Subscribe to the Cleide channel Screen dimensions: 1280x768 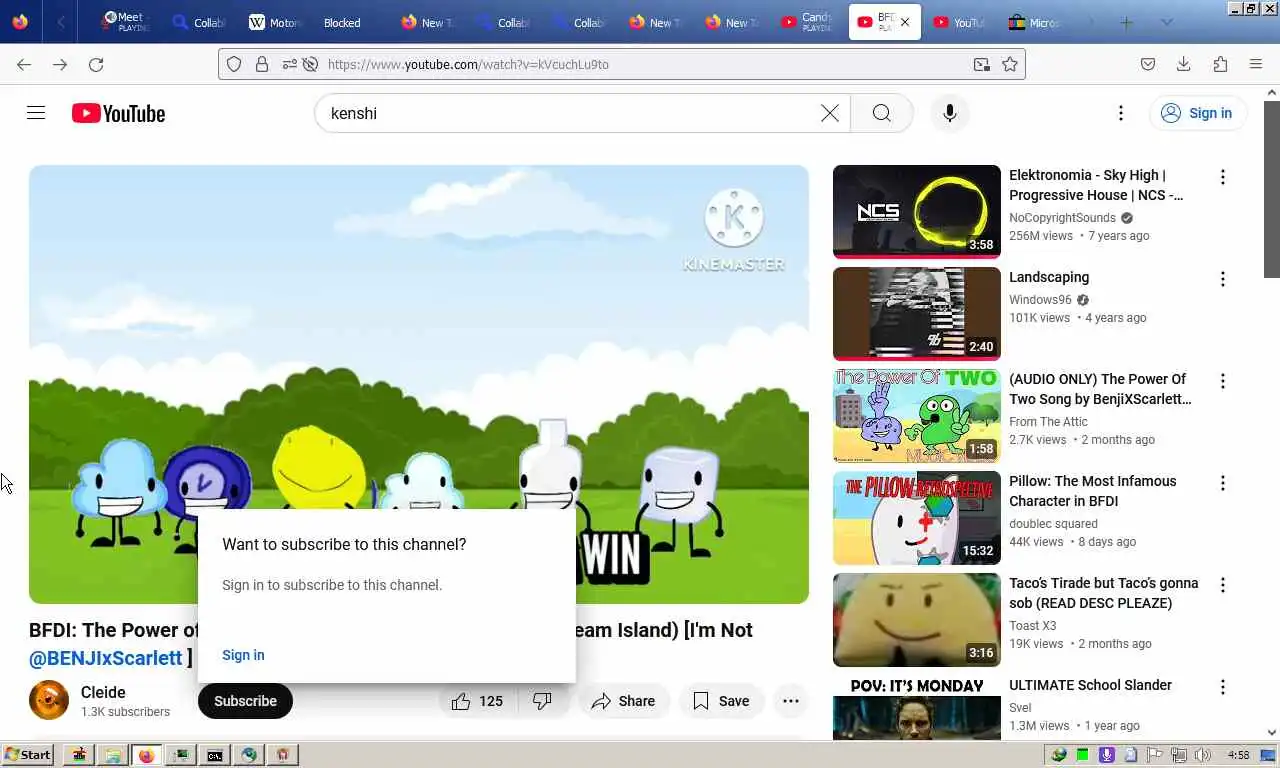pyautogui.click(x=245, y=701)
